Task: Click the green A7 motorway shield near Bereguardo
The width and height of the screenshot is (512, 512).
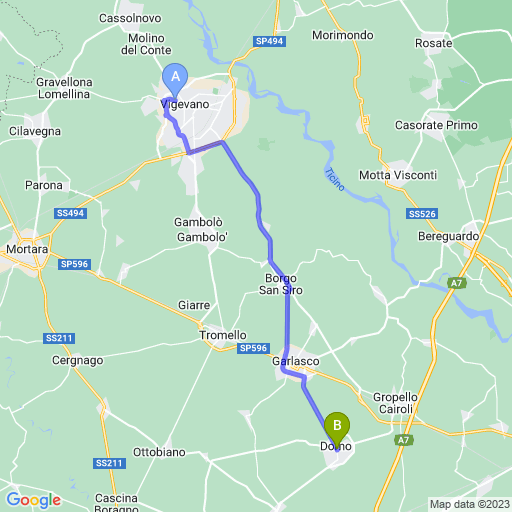Action: (x=457, y=283)
